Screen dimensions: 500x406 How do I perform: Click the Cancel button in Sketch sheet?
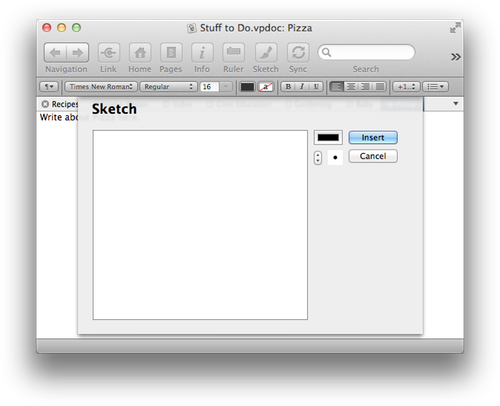tap(373, 156)
